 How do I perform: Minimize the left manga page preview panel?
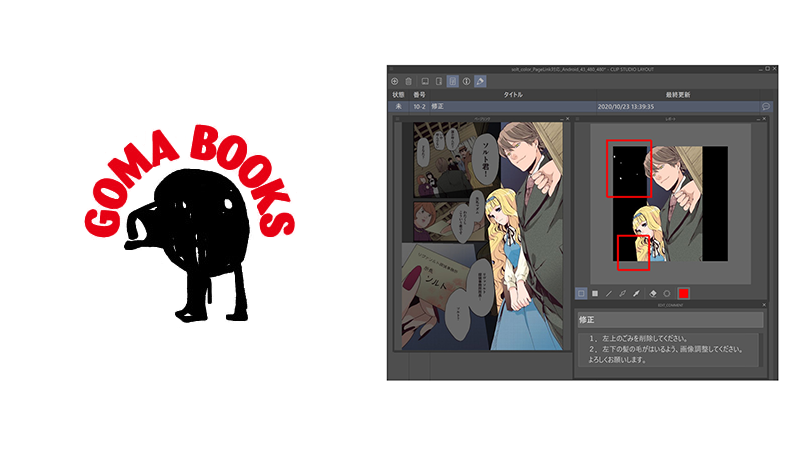click(x=561, y=119)
